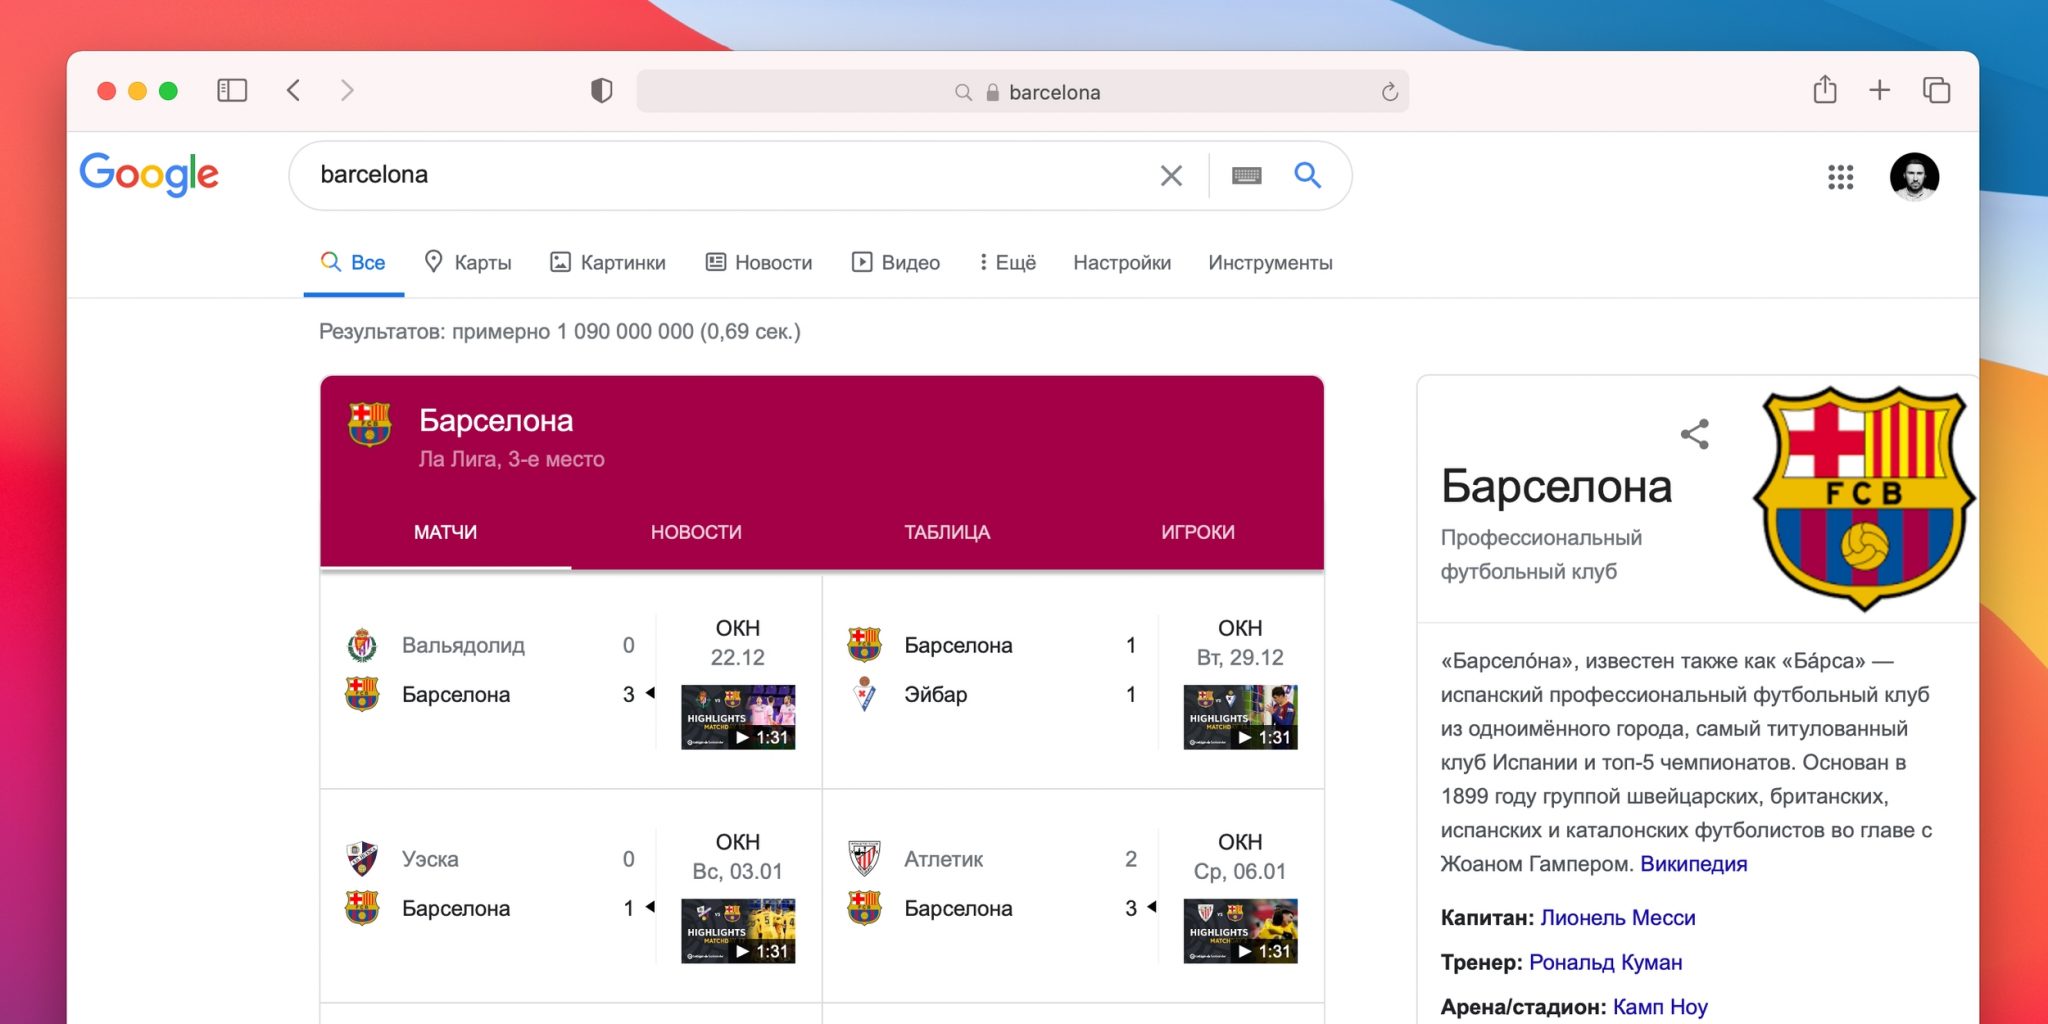Image resolution: width=2048 pixels, height=1024 pixels.
Task: Click the Вт, 29.12 match date
Action: (1240, 658)
